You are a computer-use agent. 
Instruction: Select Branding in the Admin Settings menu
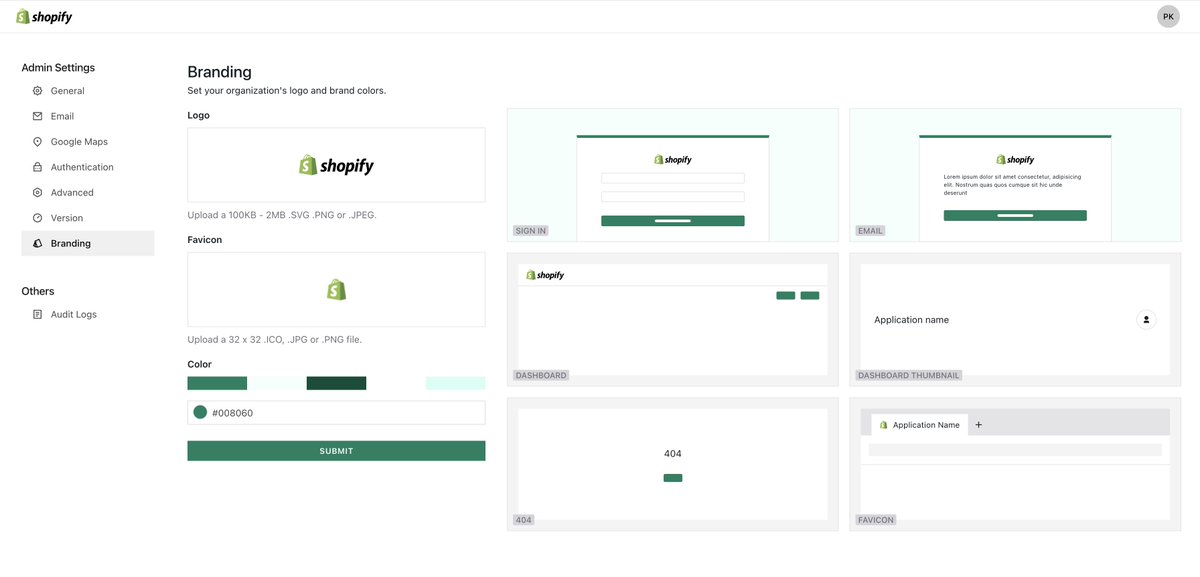[x=72, y=242]
